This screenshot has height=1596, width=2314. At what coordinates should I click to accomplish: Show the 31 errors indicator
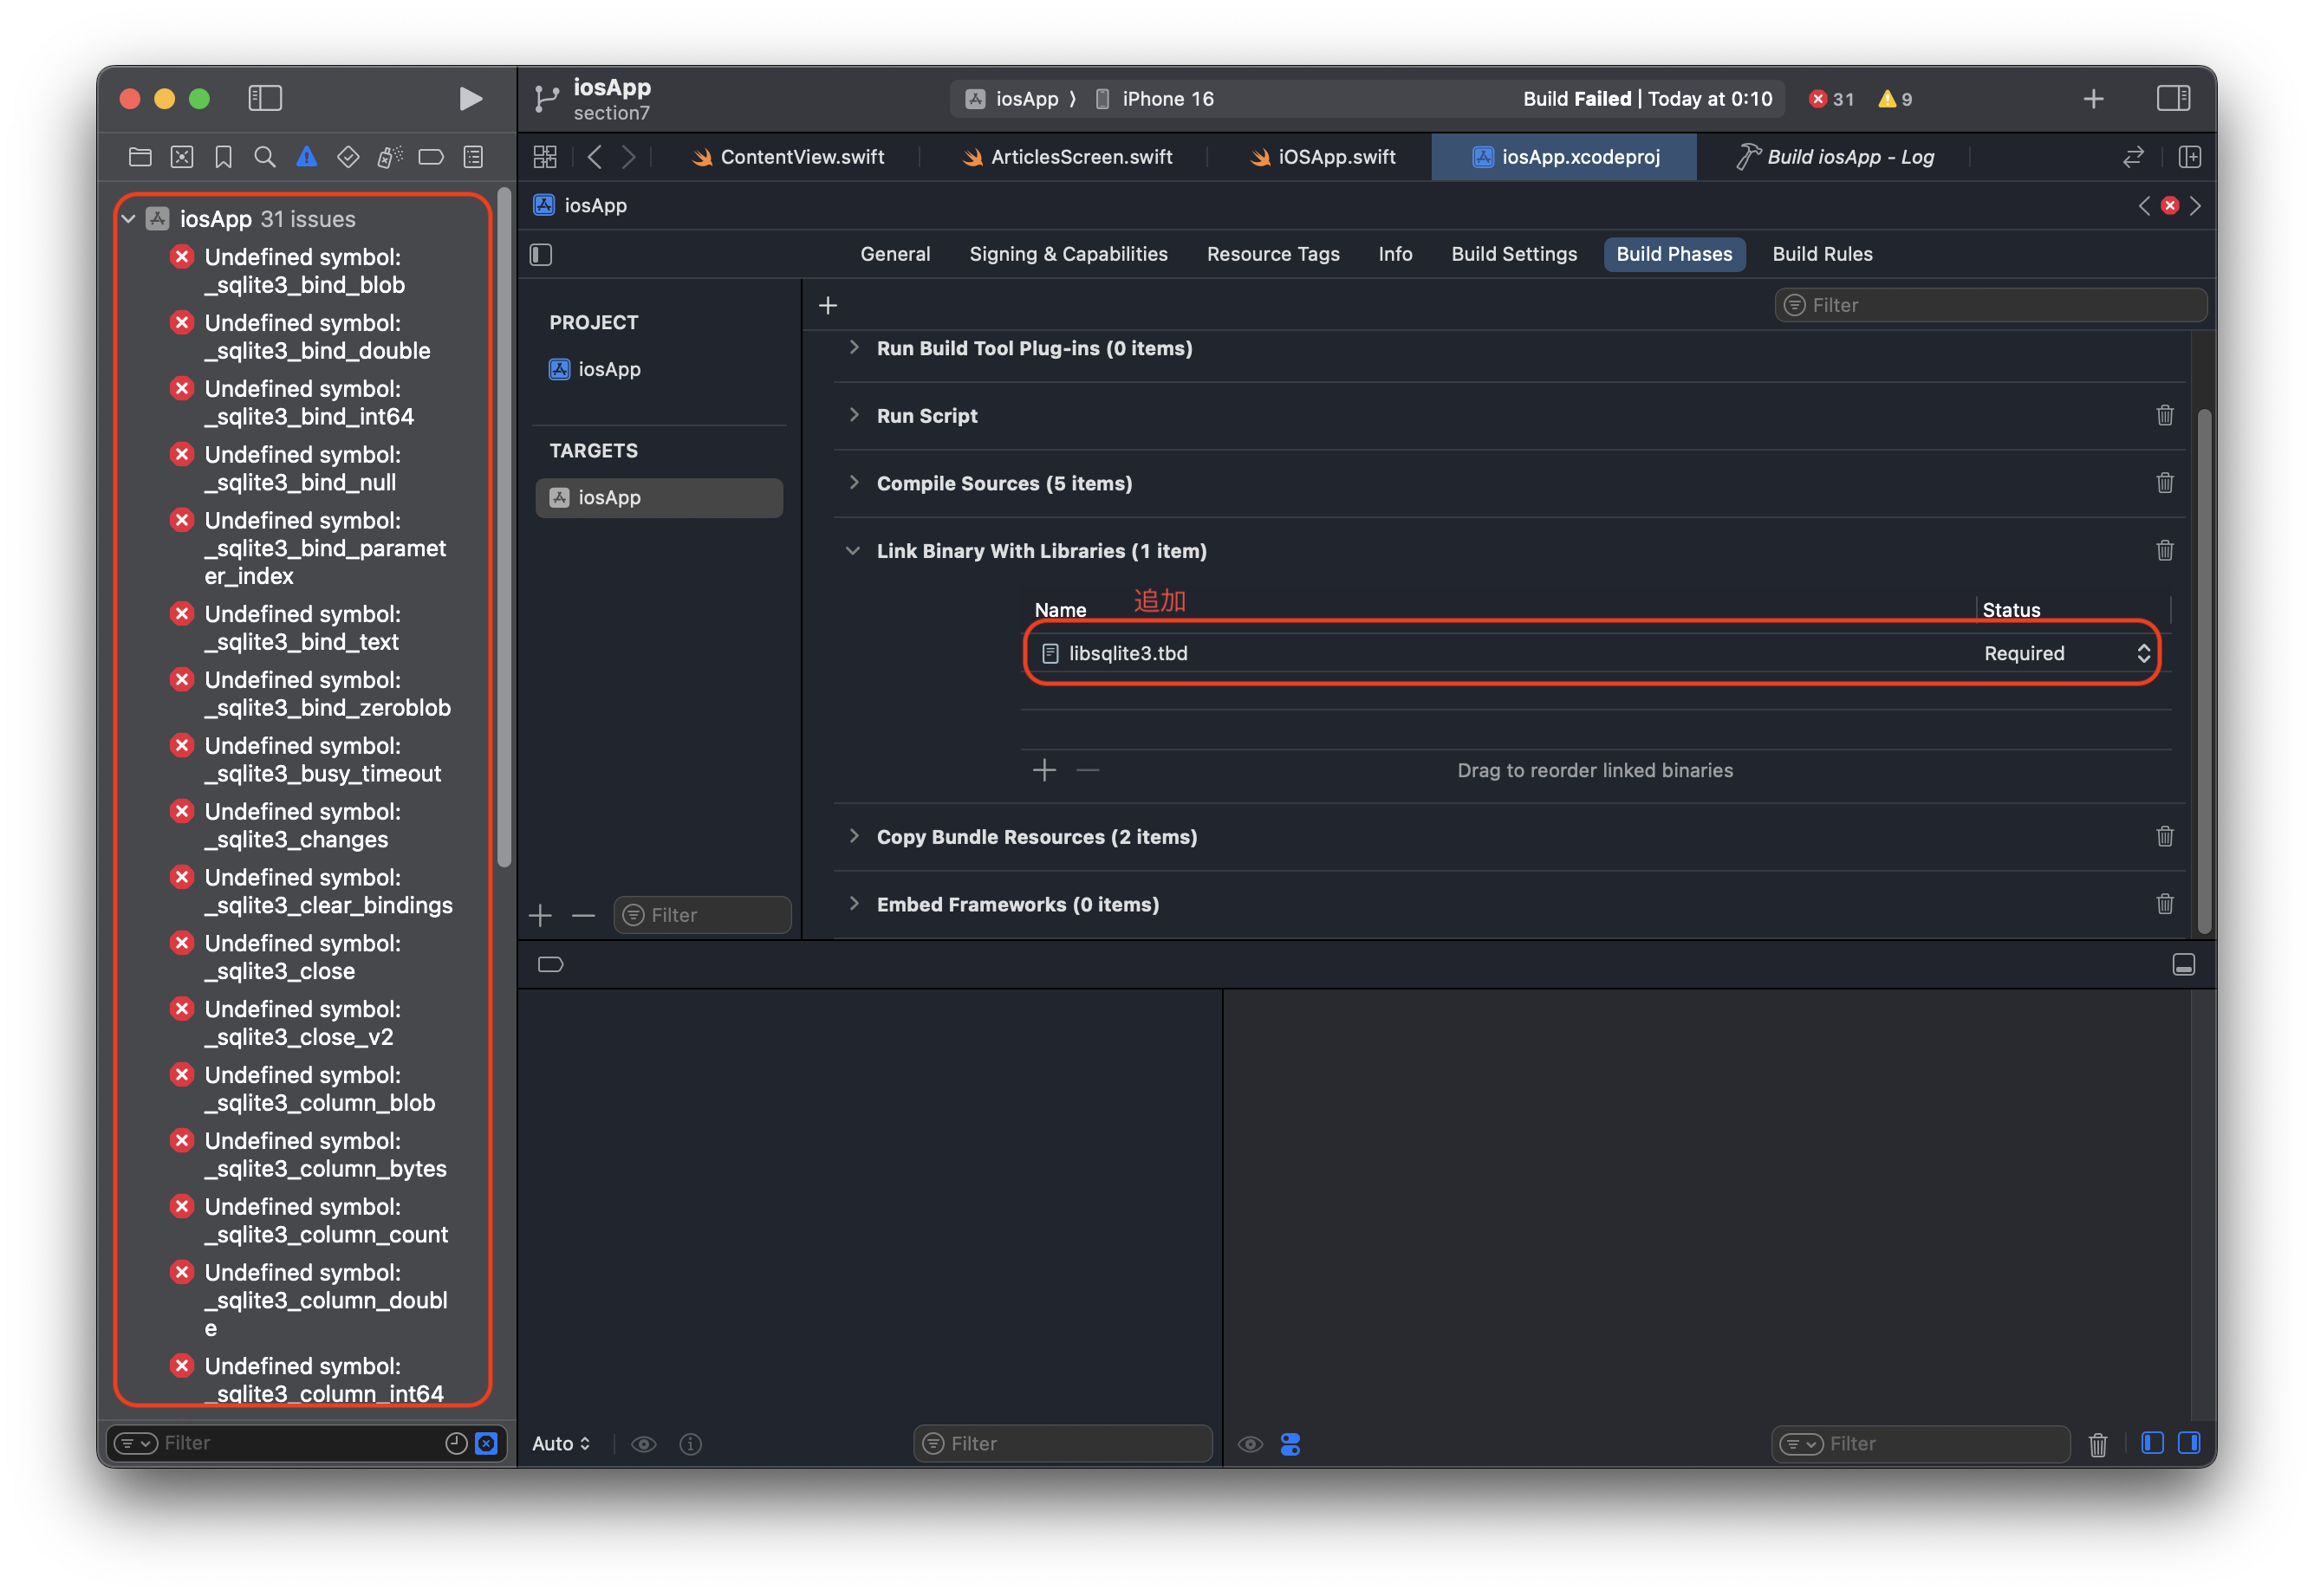tap(1832, 99)
